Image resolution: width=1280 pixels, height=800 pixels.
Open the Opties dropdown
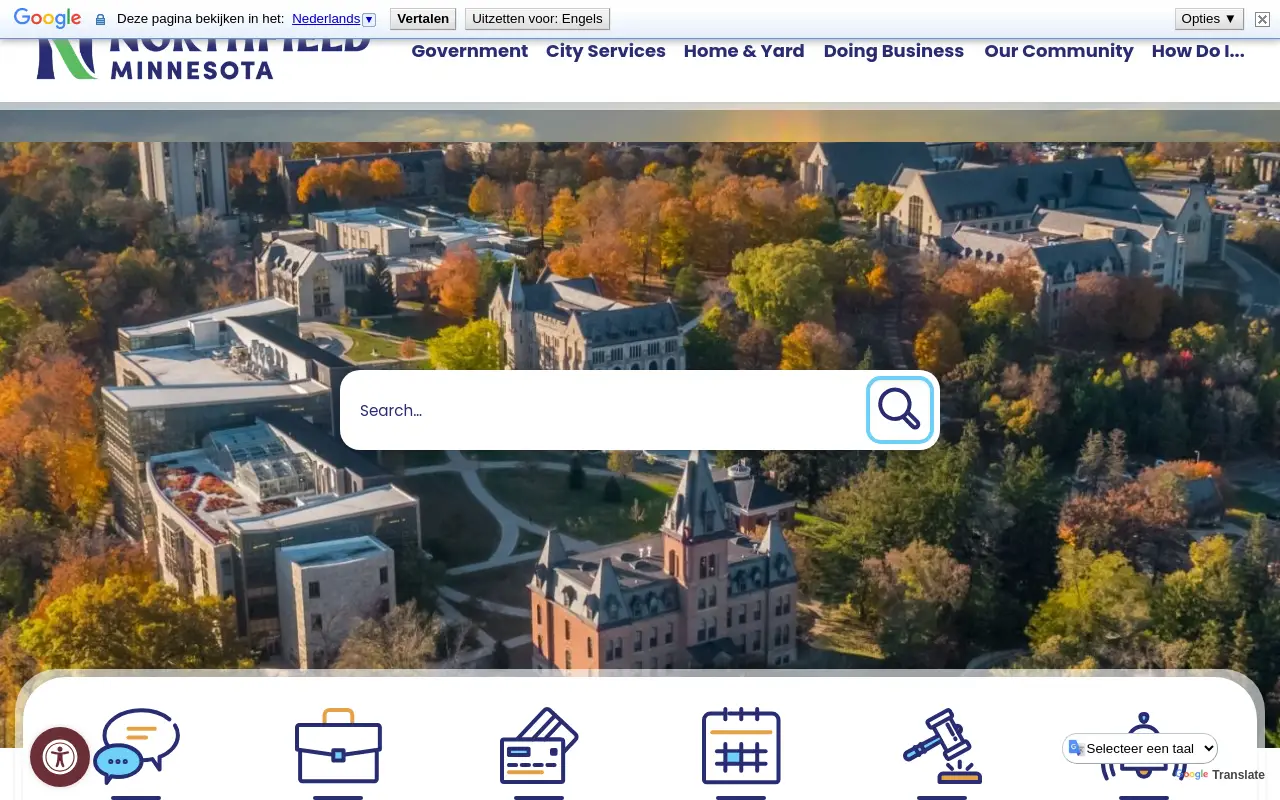1209,19
